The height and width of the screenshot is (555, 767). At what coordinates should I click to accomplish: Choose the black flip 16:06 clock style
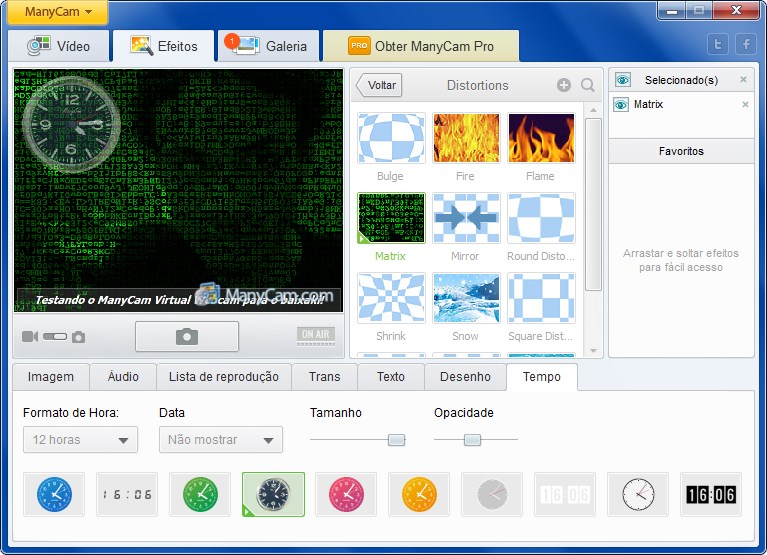pyautogui.click(x=711, y=494)
